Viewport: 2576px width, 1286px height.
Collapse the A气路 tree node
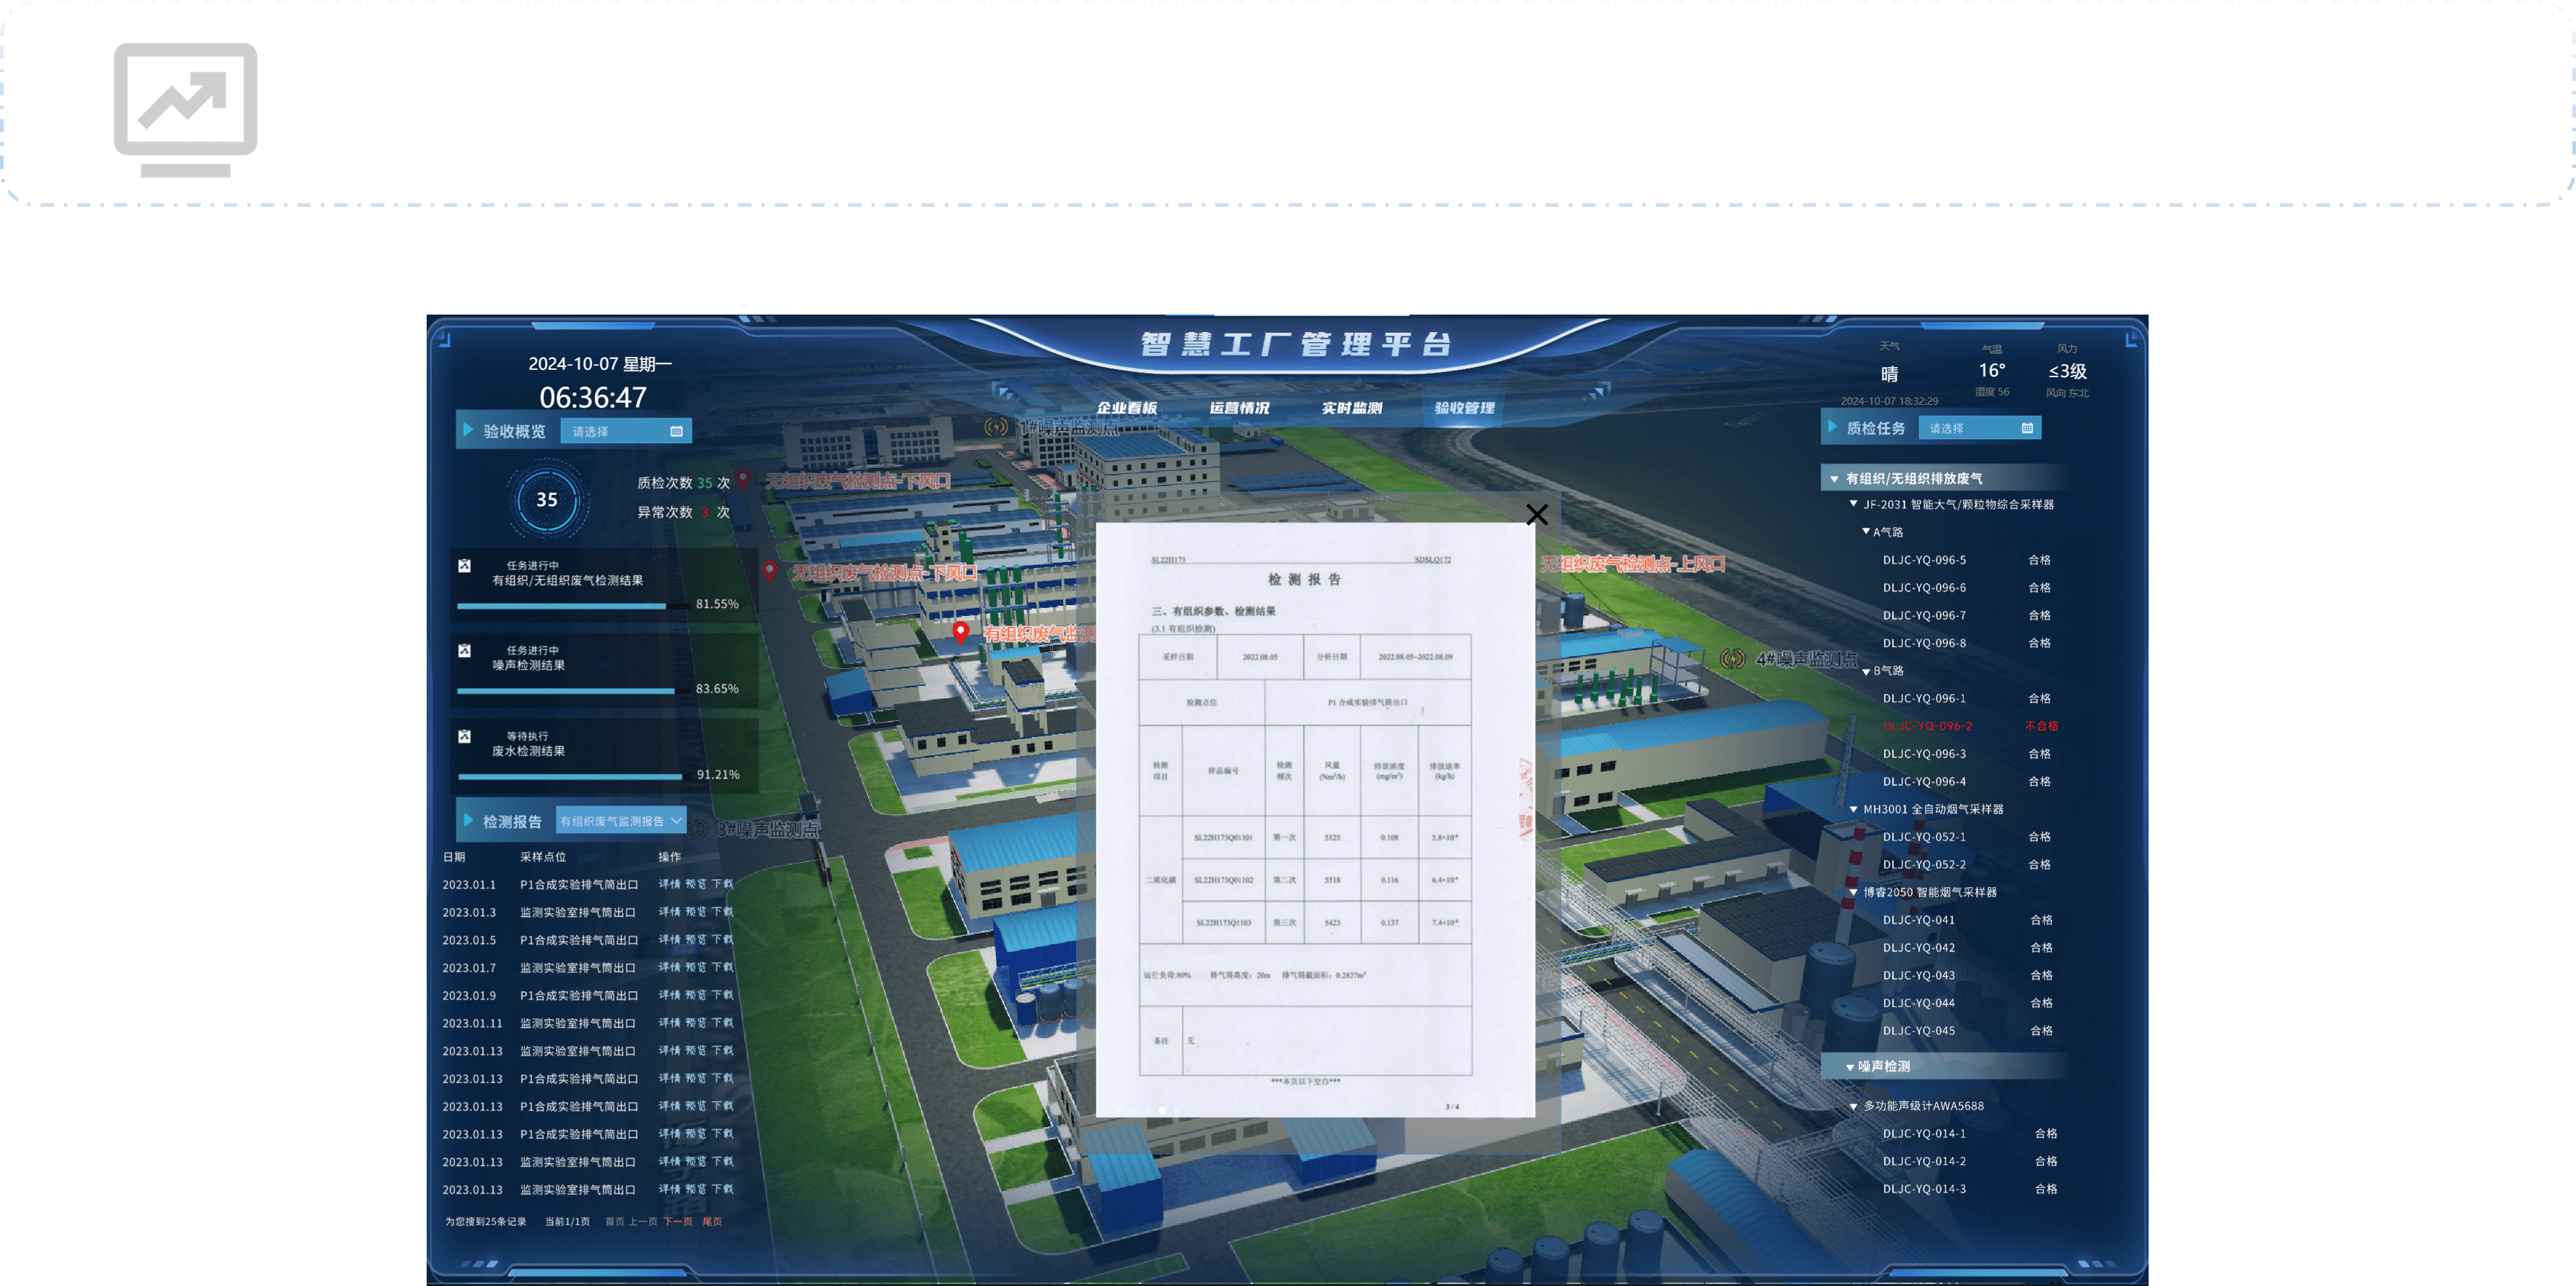pyautogui.click(x=1866, y=531)
